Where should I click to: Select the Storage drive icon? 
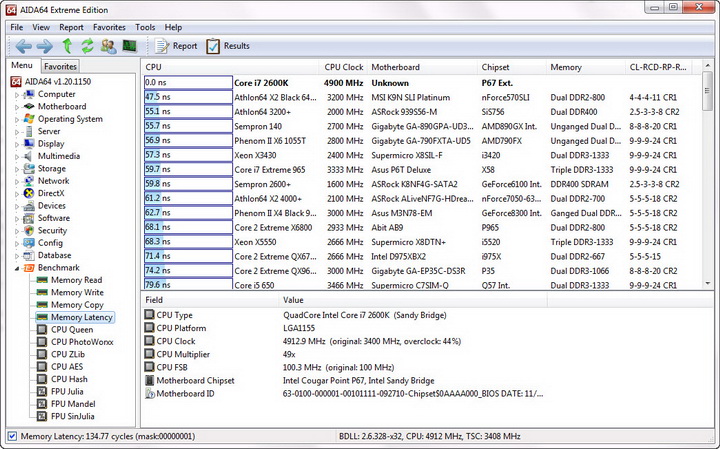(29, 168)
